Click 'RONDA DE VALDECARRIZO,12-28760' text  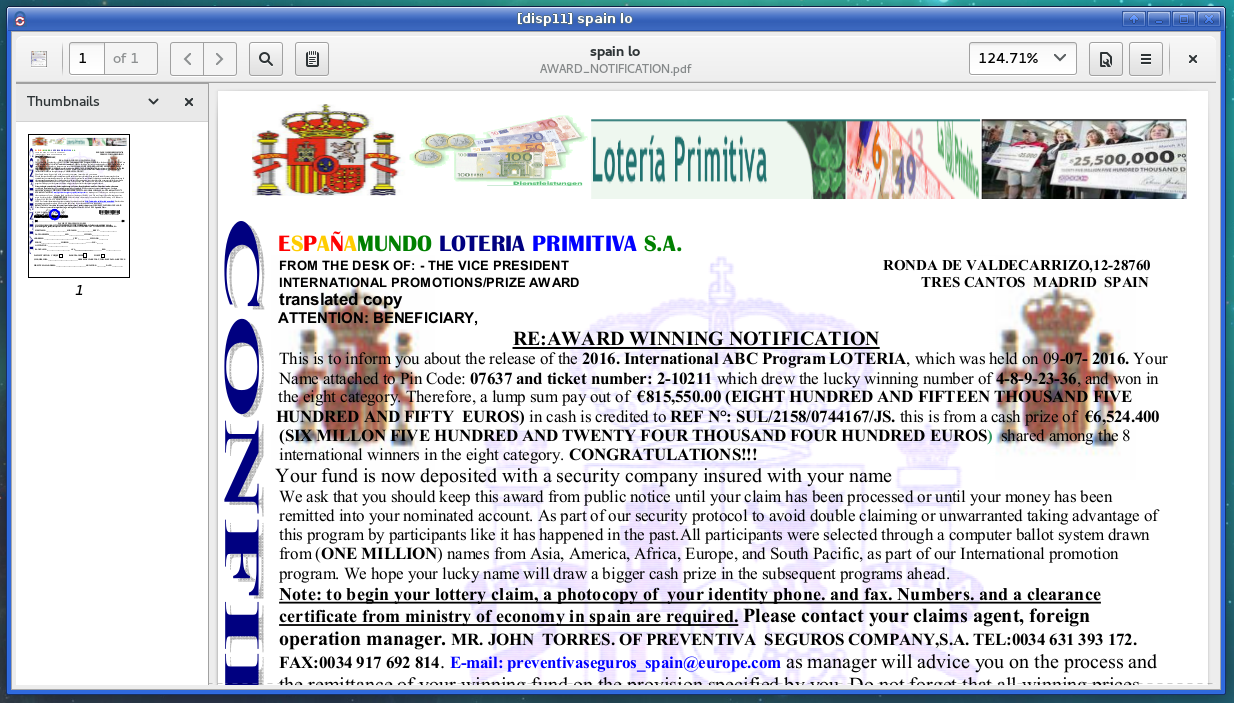pos(1016,265)
